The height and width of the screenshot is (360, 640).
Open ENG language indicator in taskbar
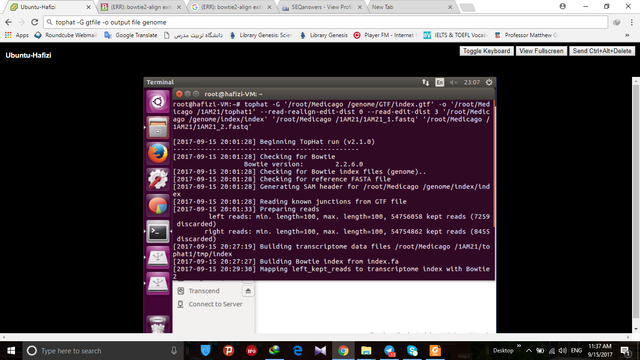tap(576, 351)
